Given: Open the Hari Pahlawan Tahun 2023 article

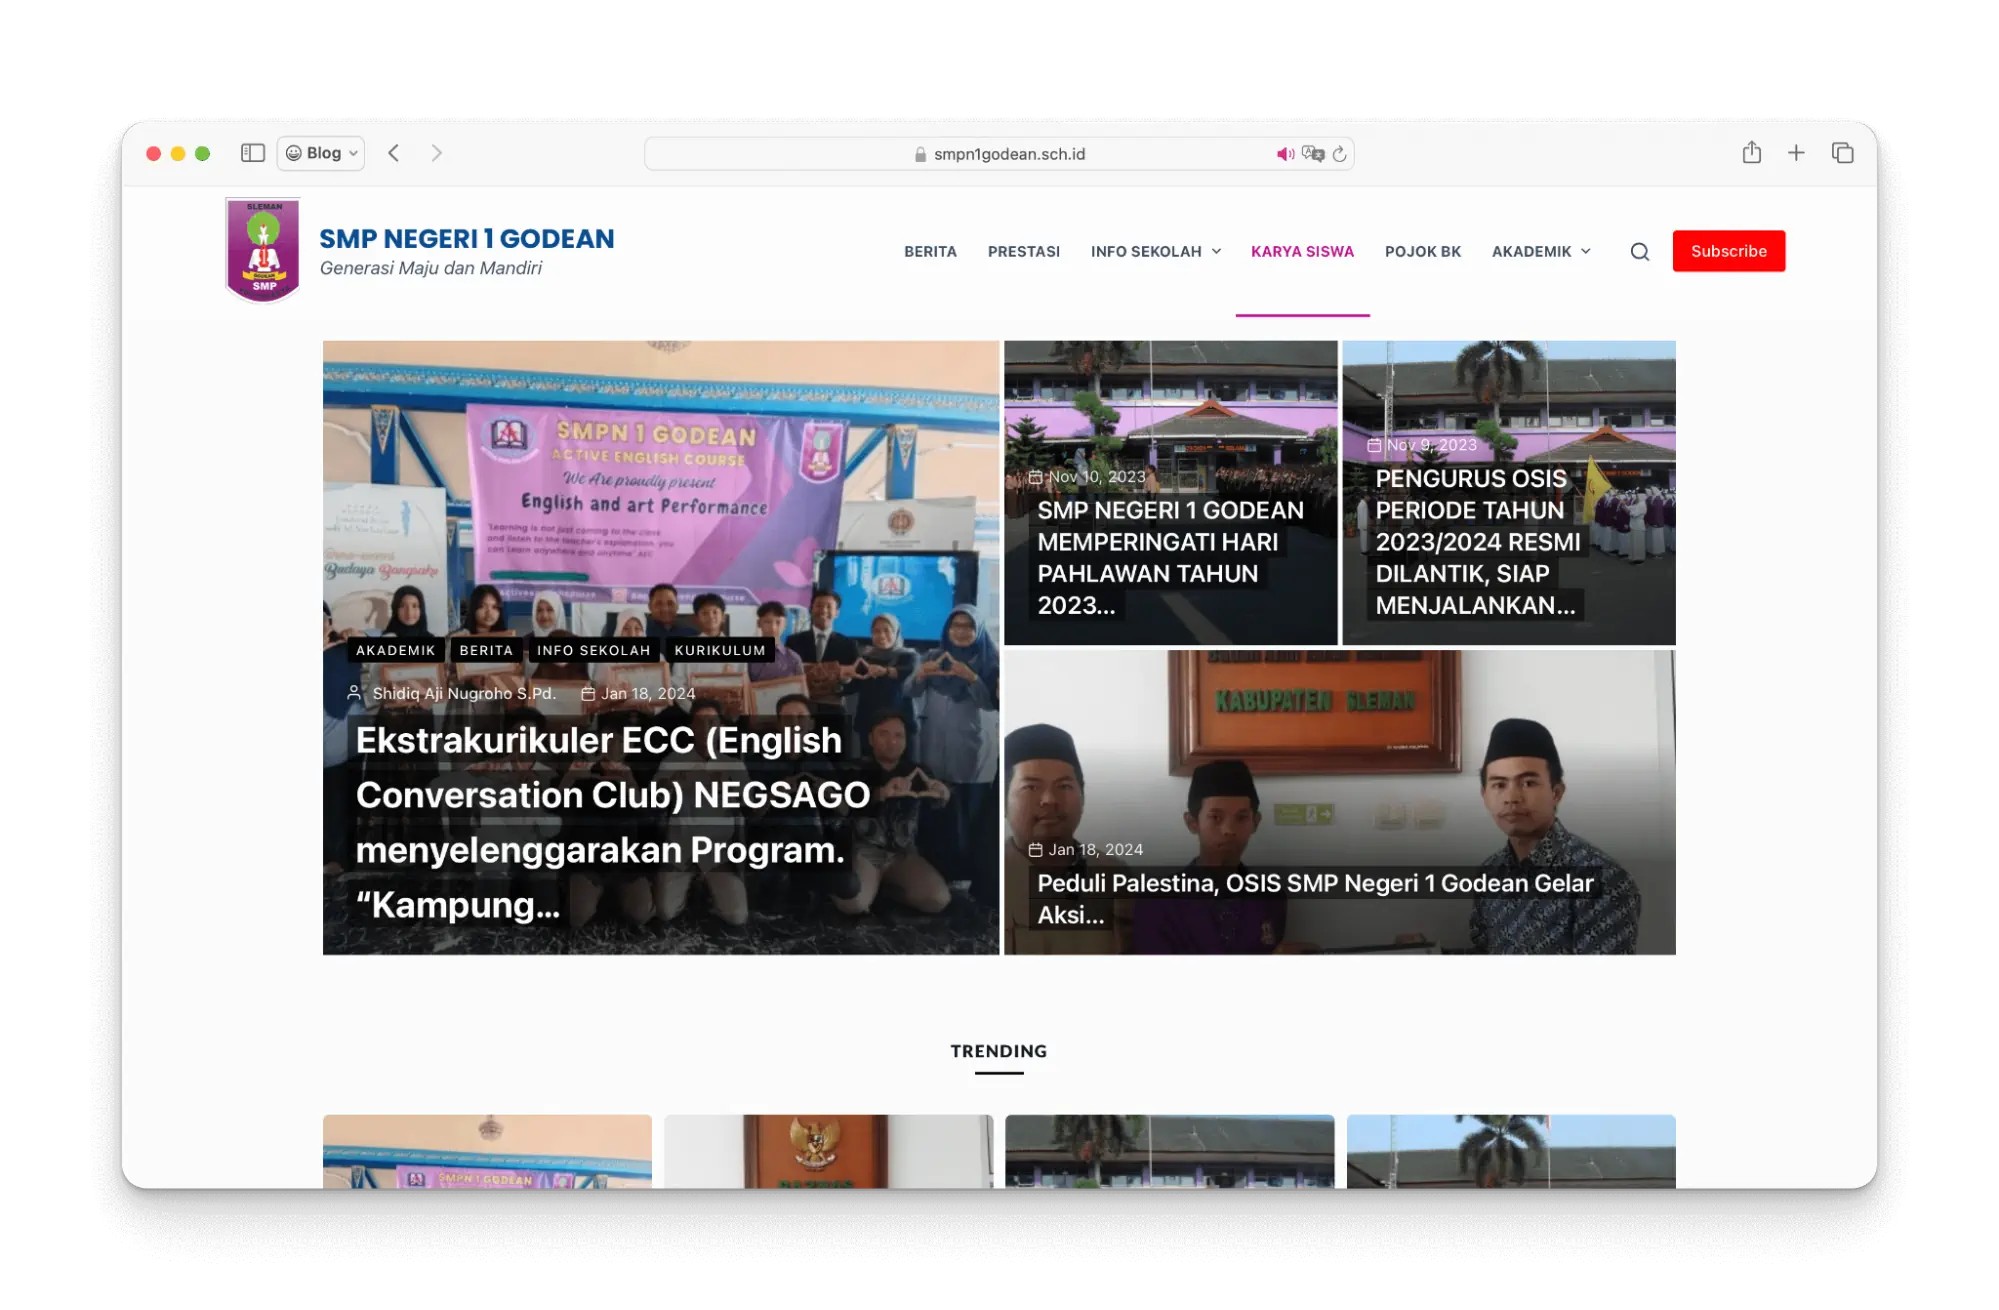Looking at the screenshot, I should click(1170, 558).
